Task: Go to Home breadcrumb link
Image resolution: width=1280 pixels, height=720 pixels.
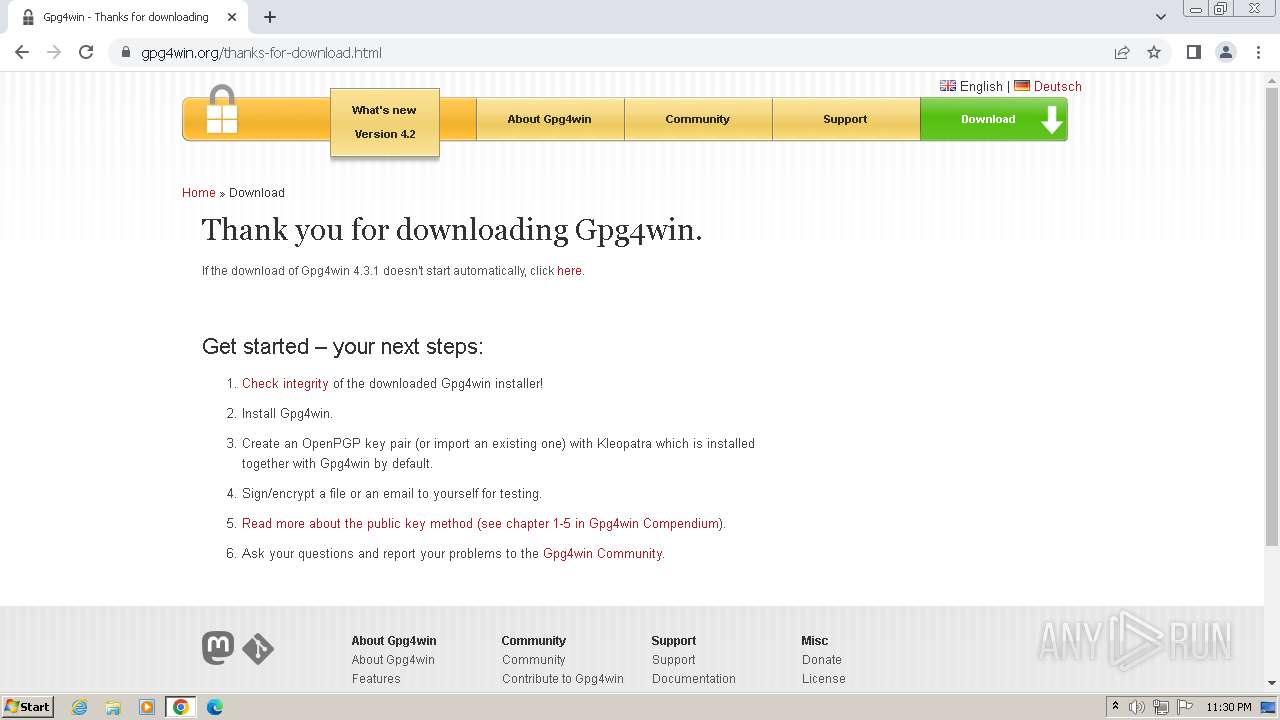Action: coord(199,193)
